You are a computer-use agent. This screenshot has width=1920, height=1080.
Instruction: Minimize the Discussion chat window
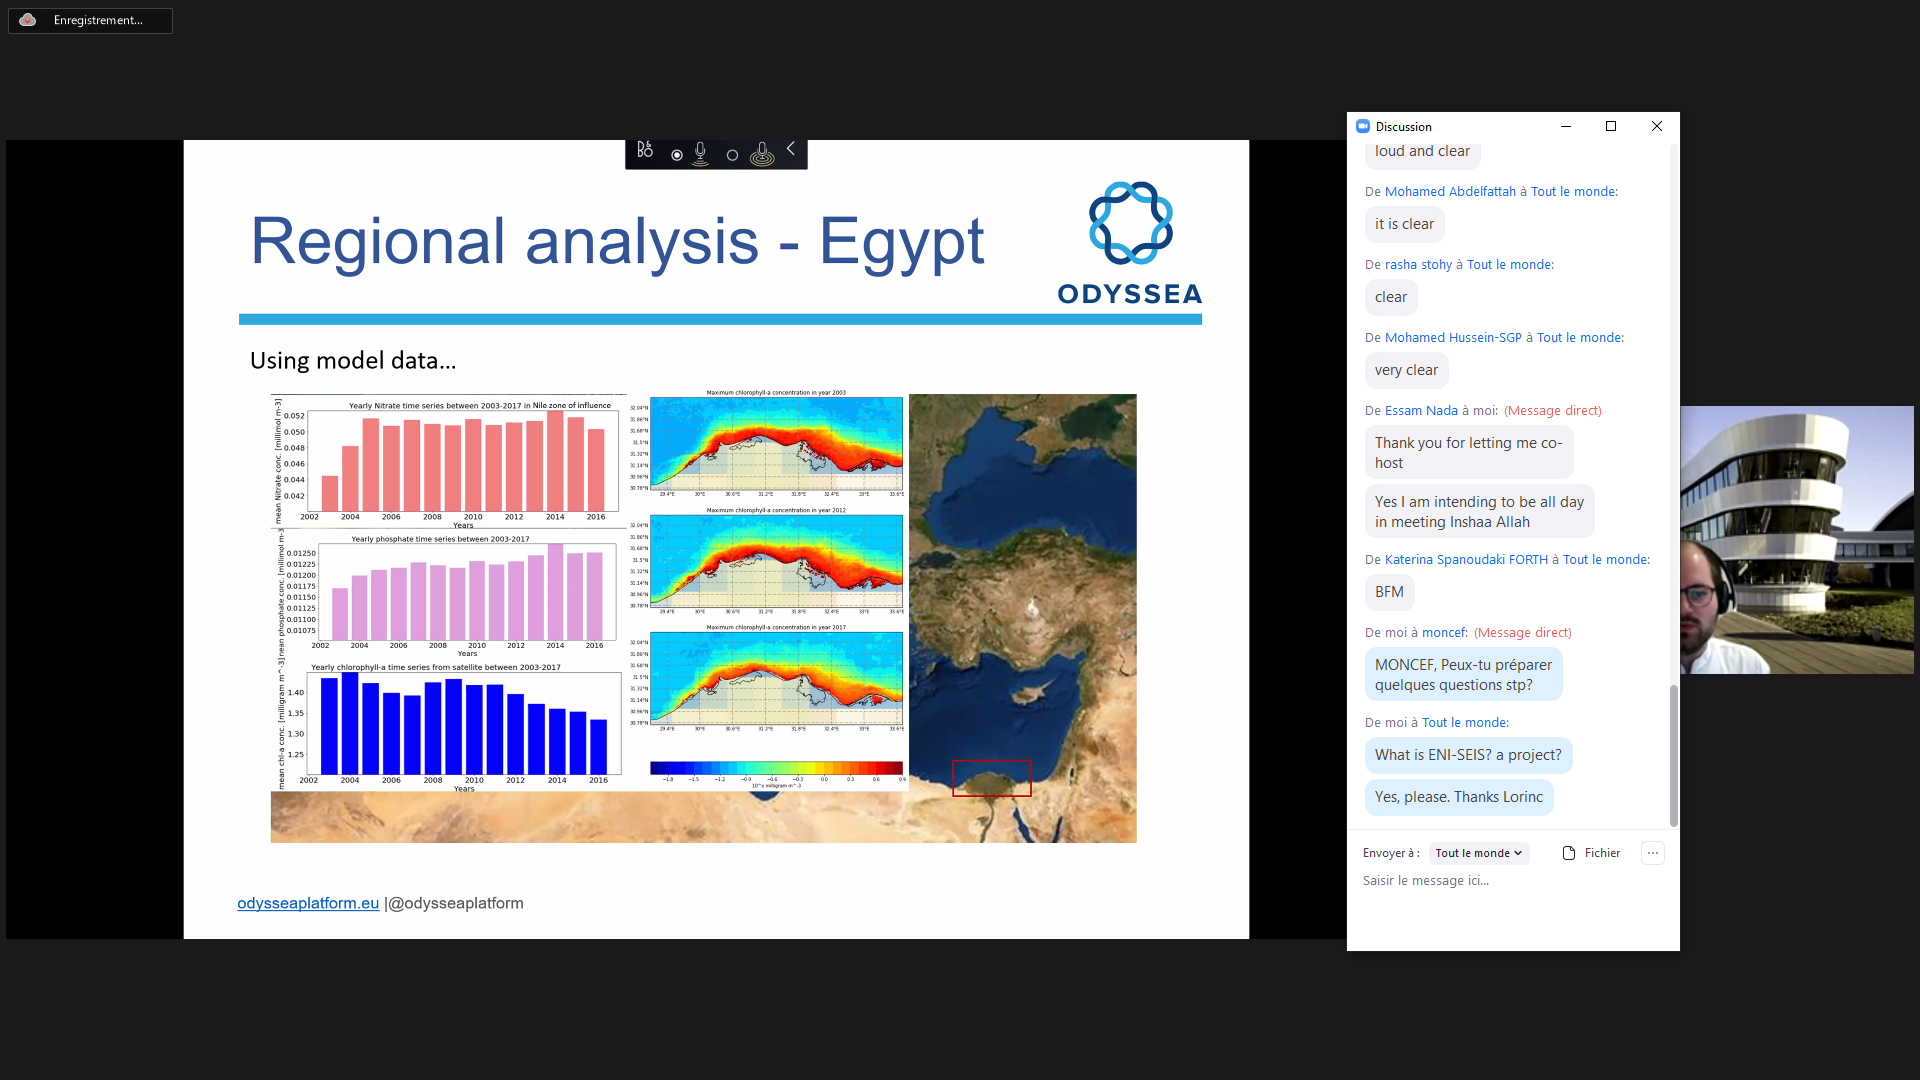[x=1566, y=126]
